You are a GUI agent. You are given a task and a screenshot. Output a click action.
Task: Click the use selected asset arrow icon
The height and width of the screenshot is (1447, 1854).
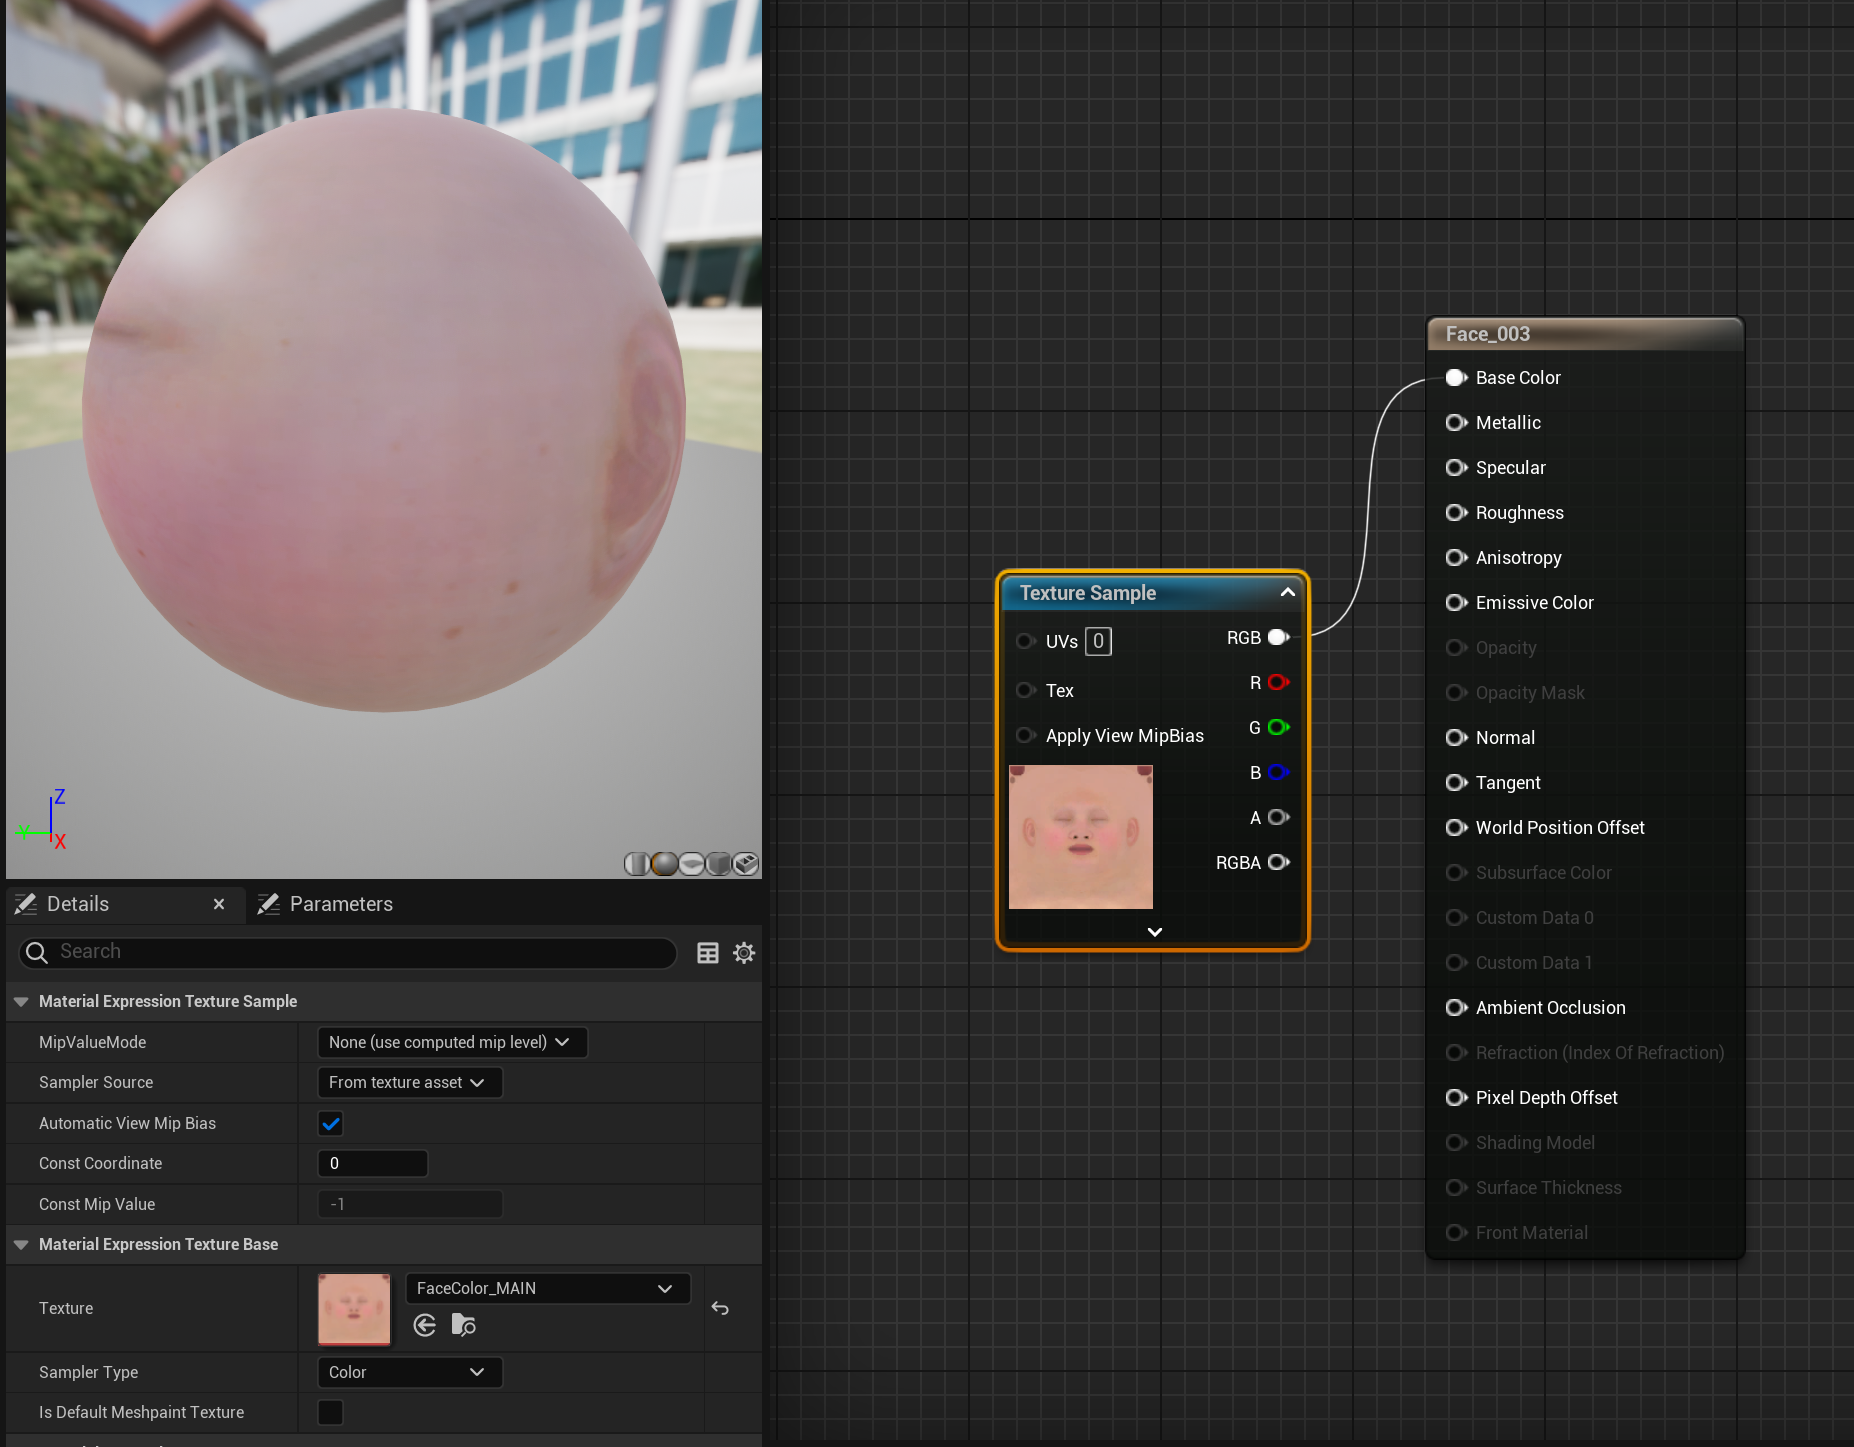coord(424,1325)
